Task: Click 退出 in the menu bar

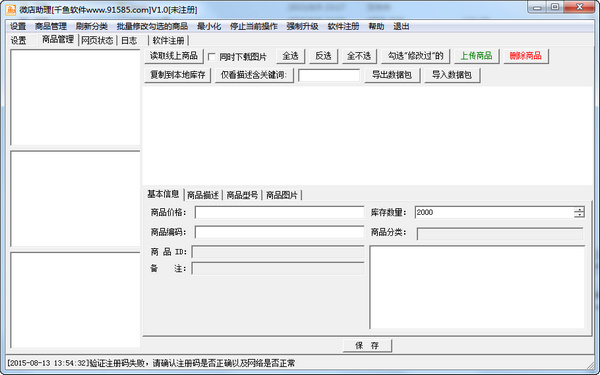Action: (401, 26)
